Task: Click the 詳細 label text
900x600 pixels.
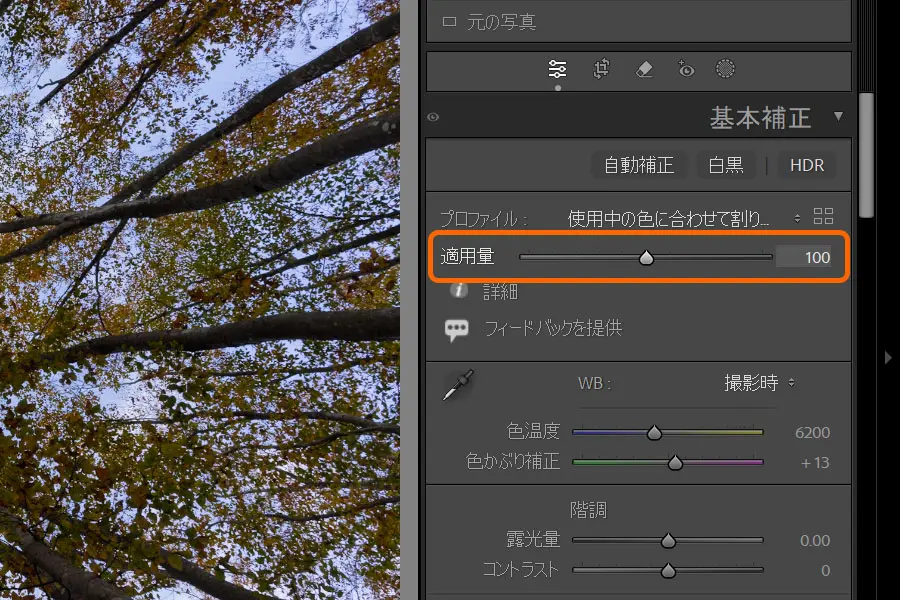Action: point(501,292)
